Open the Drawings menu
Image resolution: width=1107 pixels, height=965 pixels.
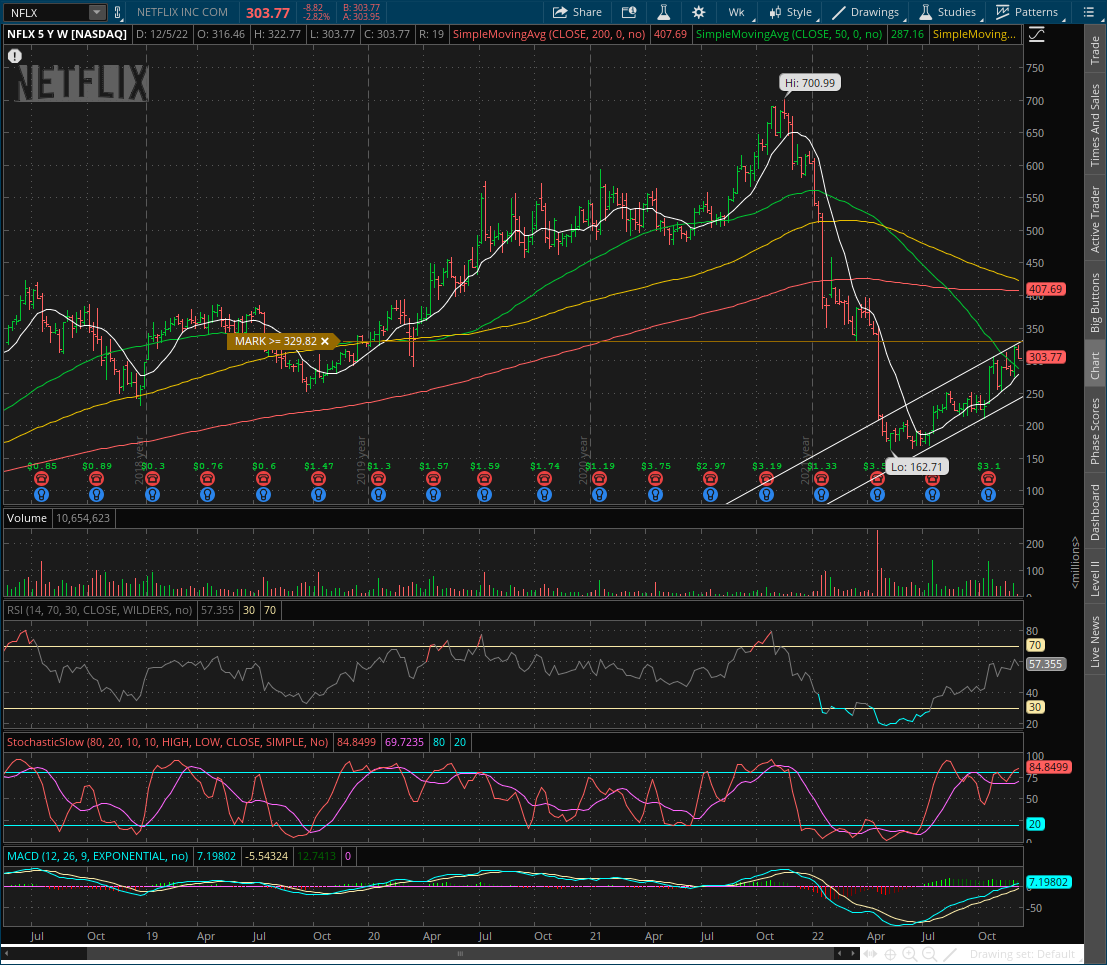[866, 12]
